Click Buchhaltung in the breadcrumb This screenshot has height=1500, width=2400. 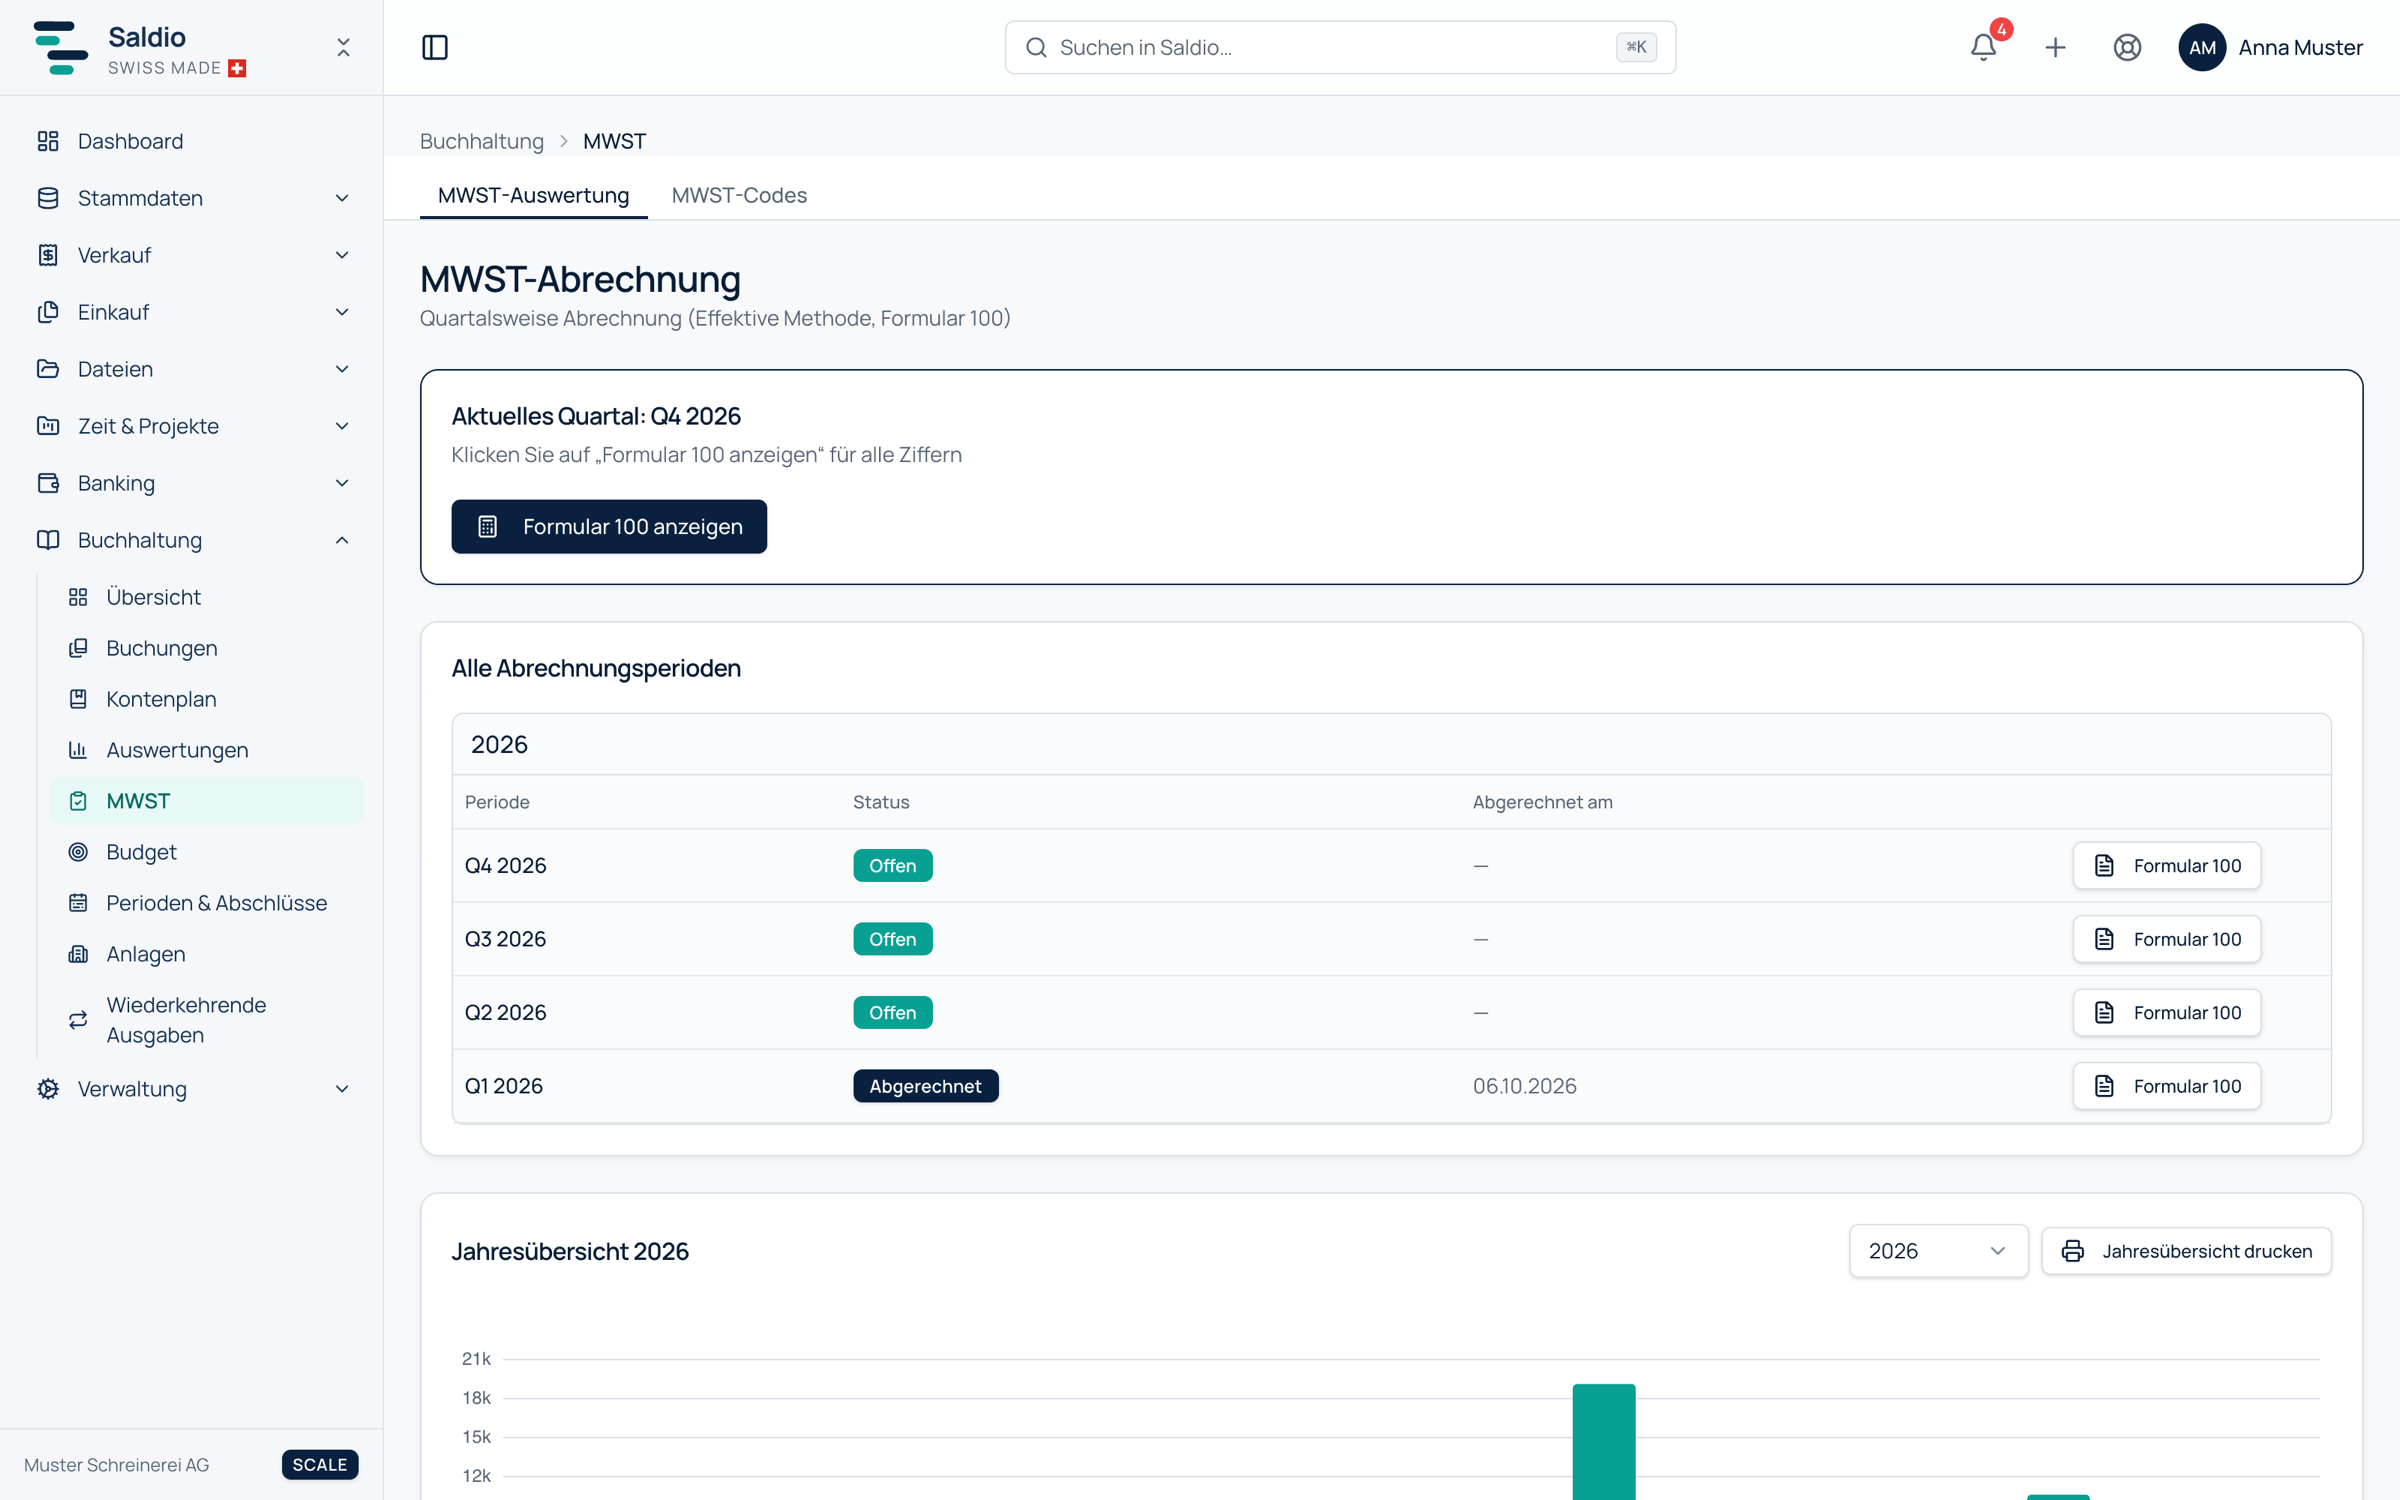coord(482,141)
